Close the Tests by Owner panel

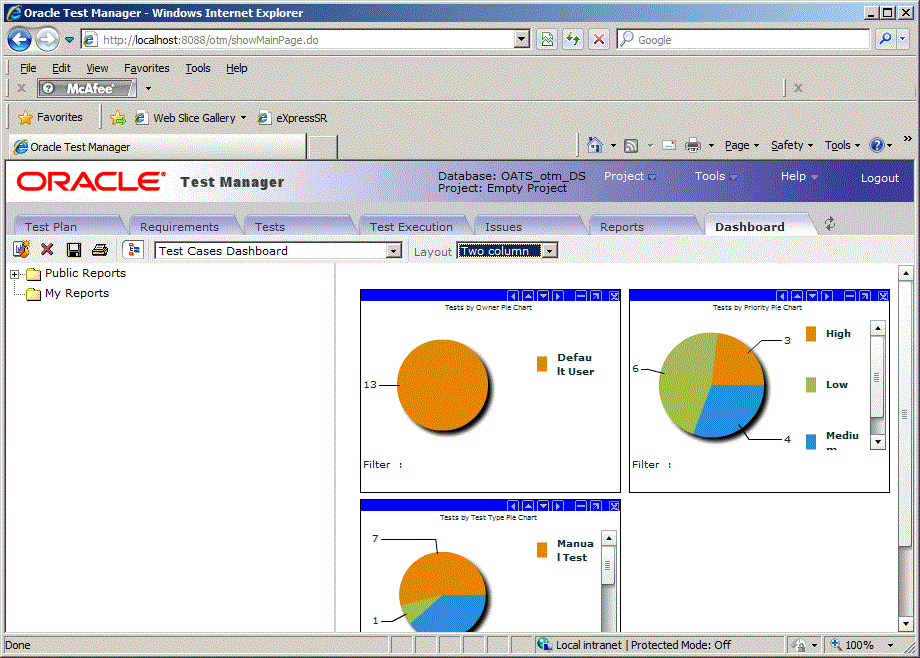pos(614,296)
